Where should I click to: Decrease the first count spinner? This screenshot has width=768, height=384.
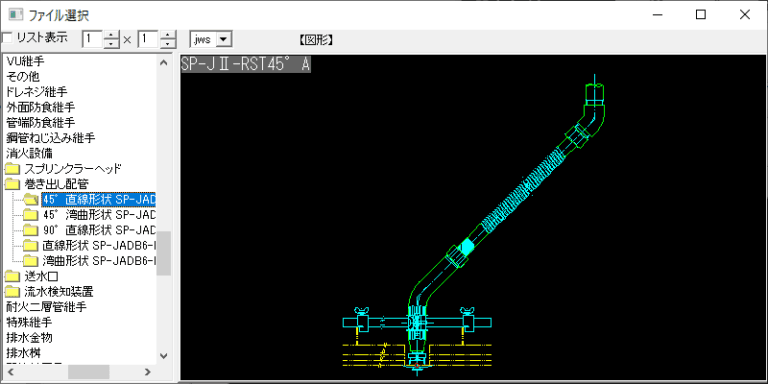pyautogui.click(x=112, y=44)
